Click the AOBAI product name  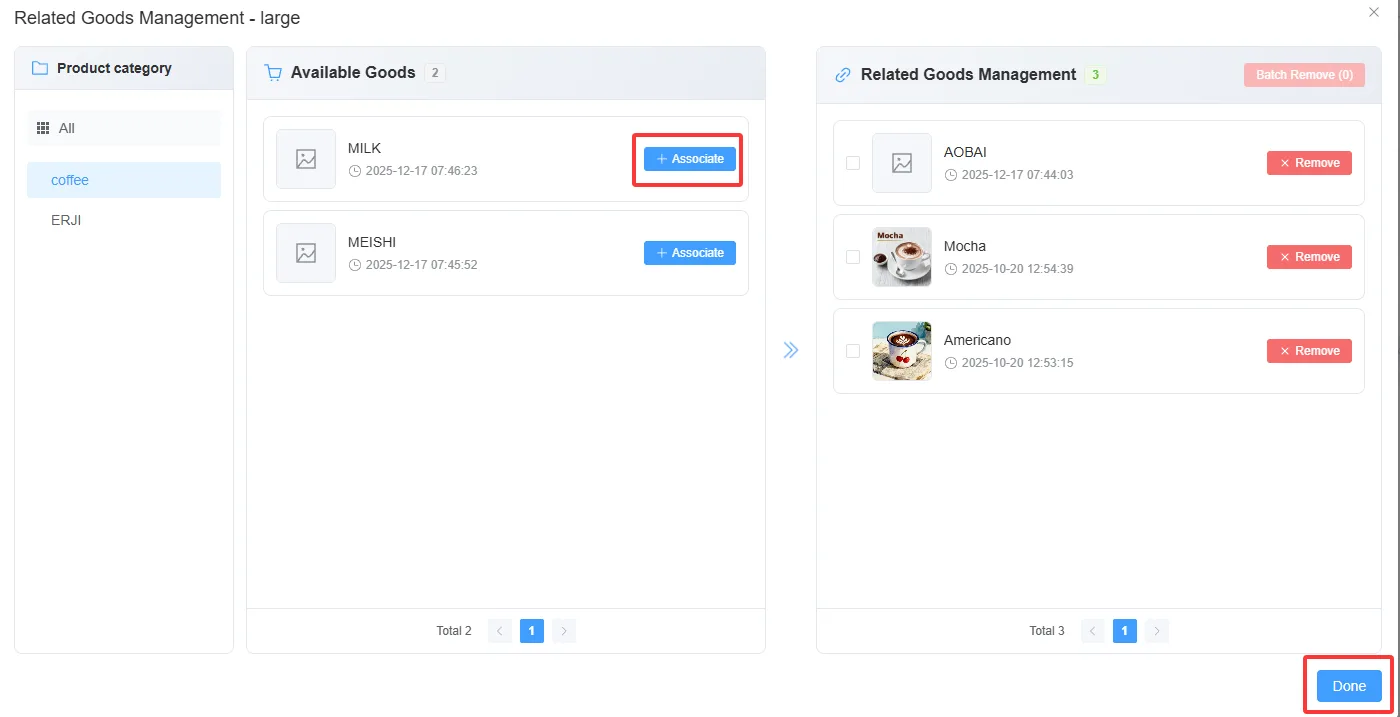965,152
